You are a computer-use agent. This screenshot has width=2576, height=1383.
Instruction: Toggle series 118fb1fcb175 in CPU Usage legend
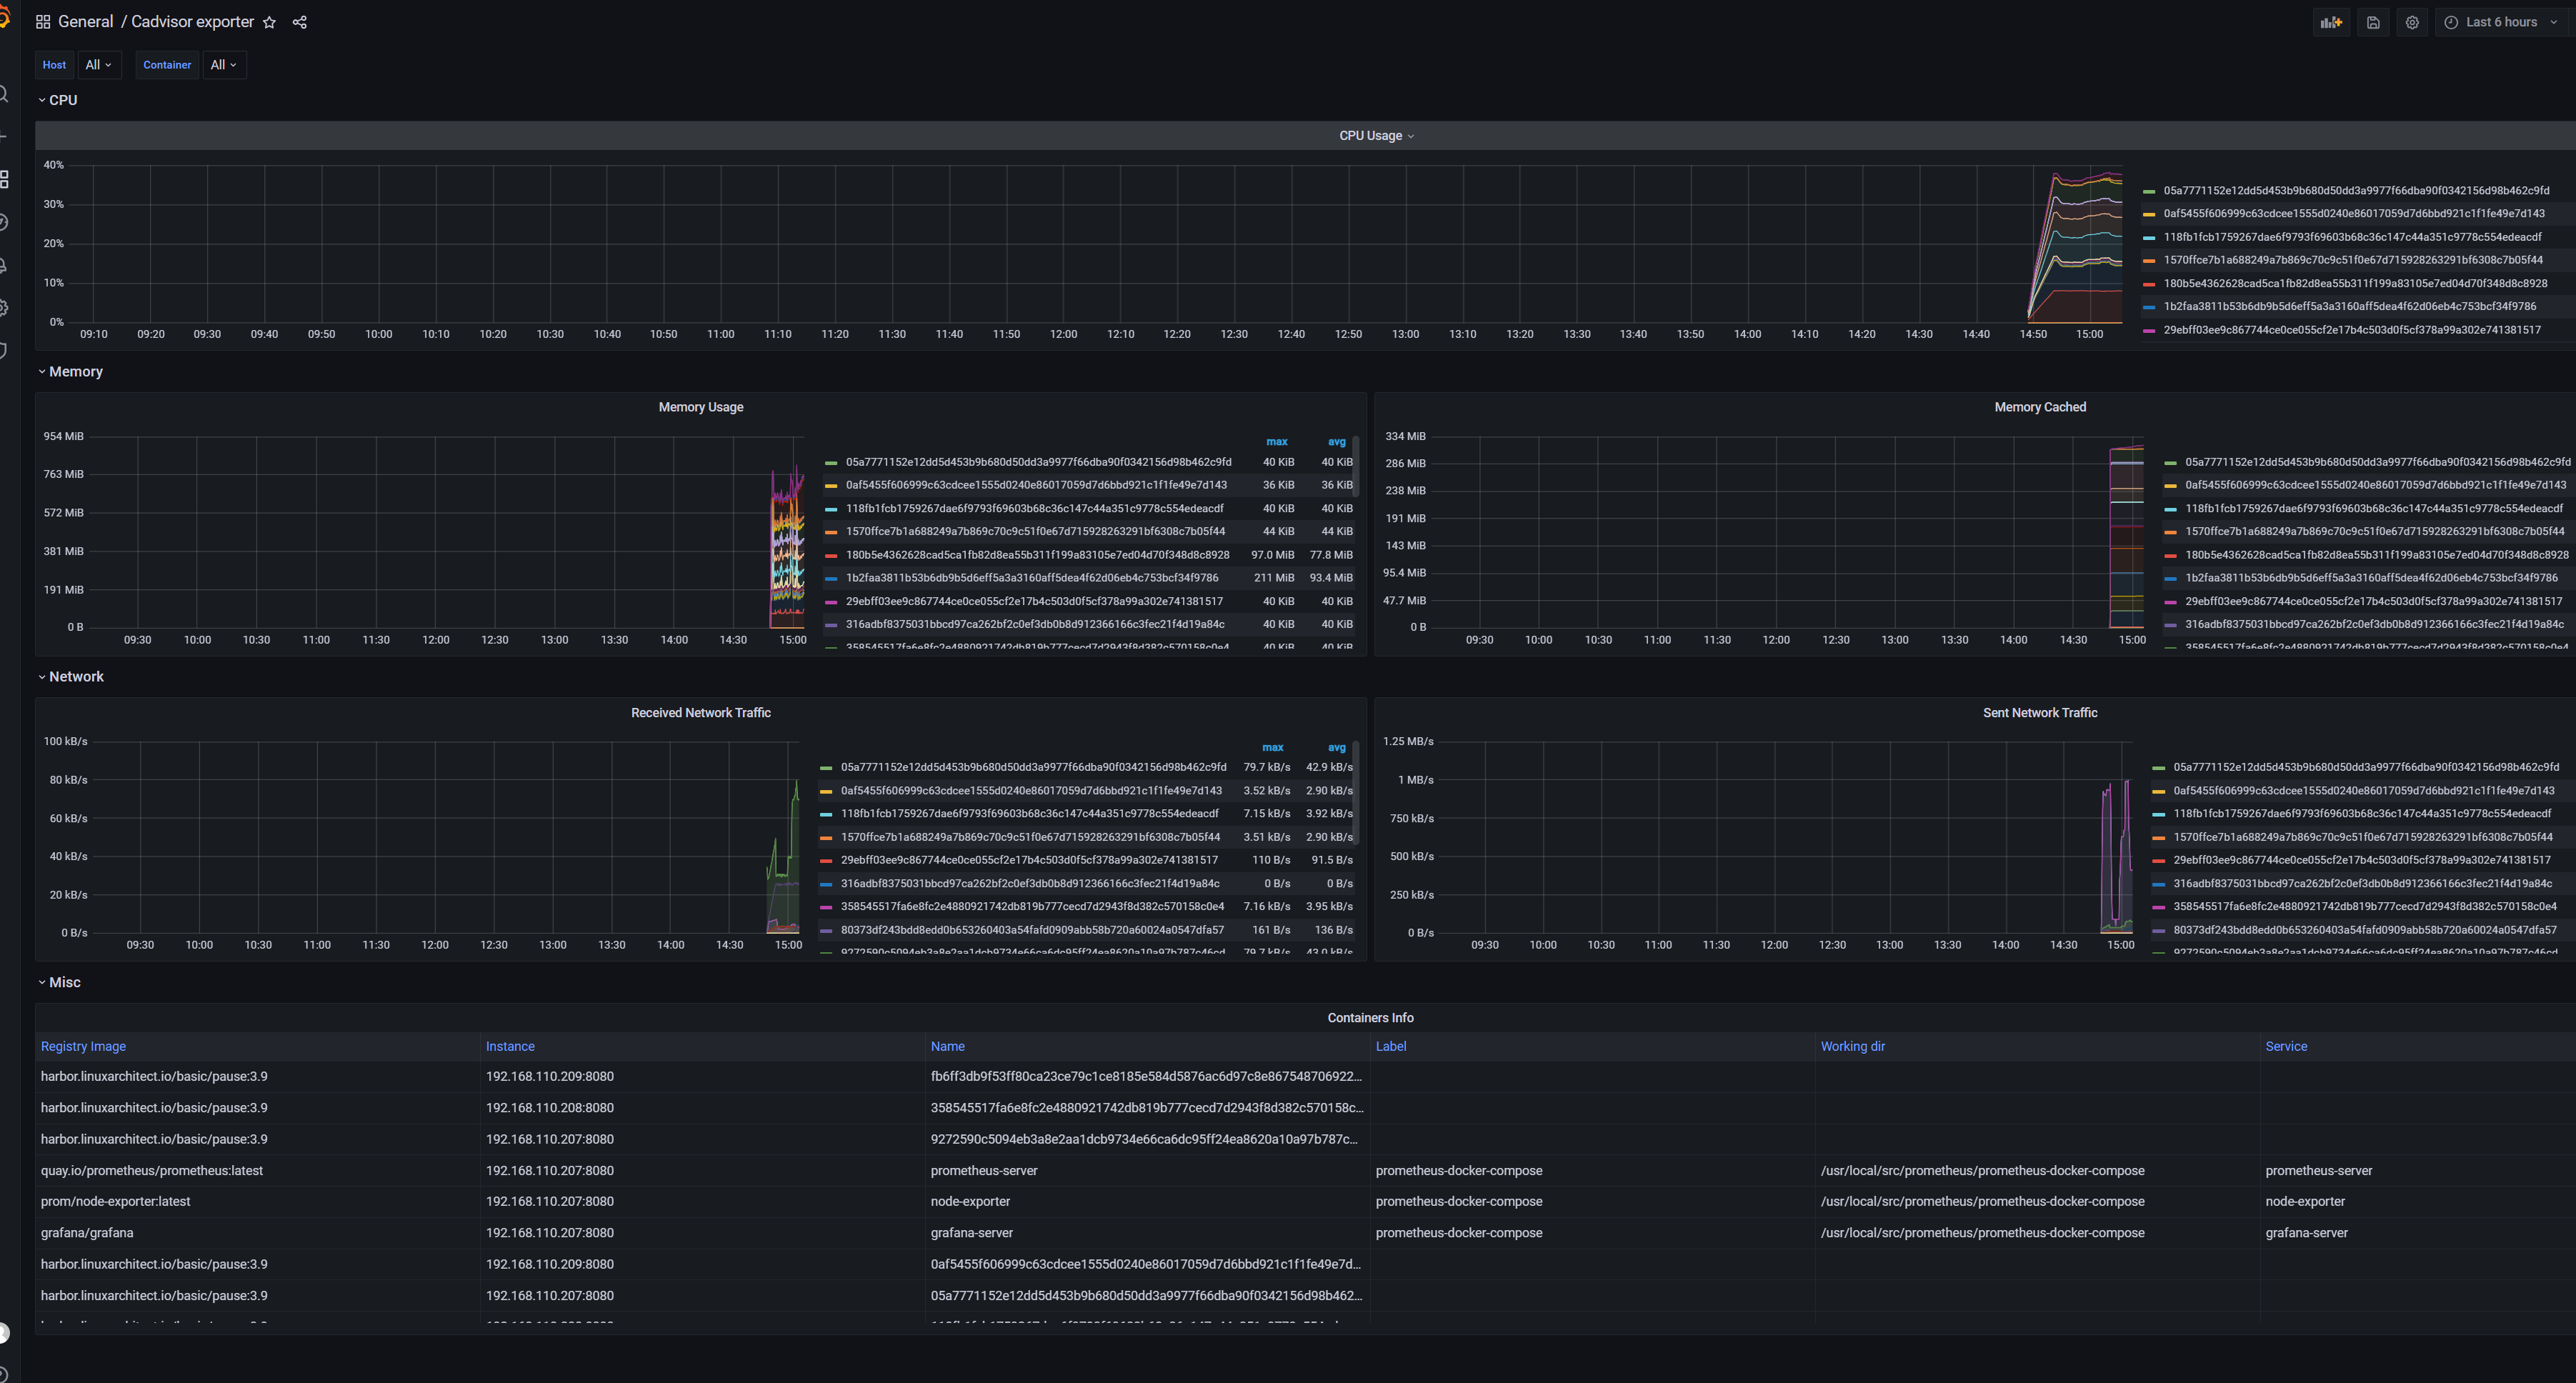(2352, 237)
